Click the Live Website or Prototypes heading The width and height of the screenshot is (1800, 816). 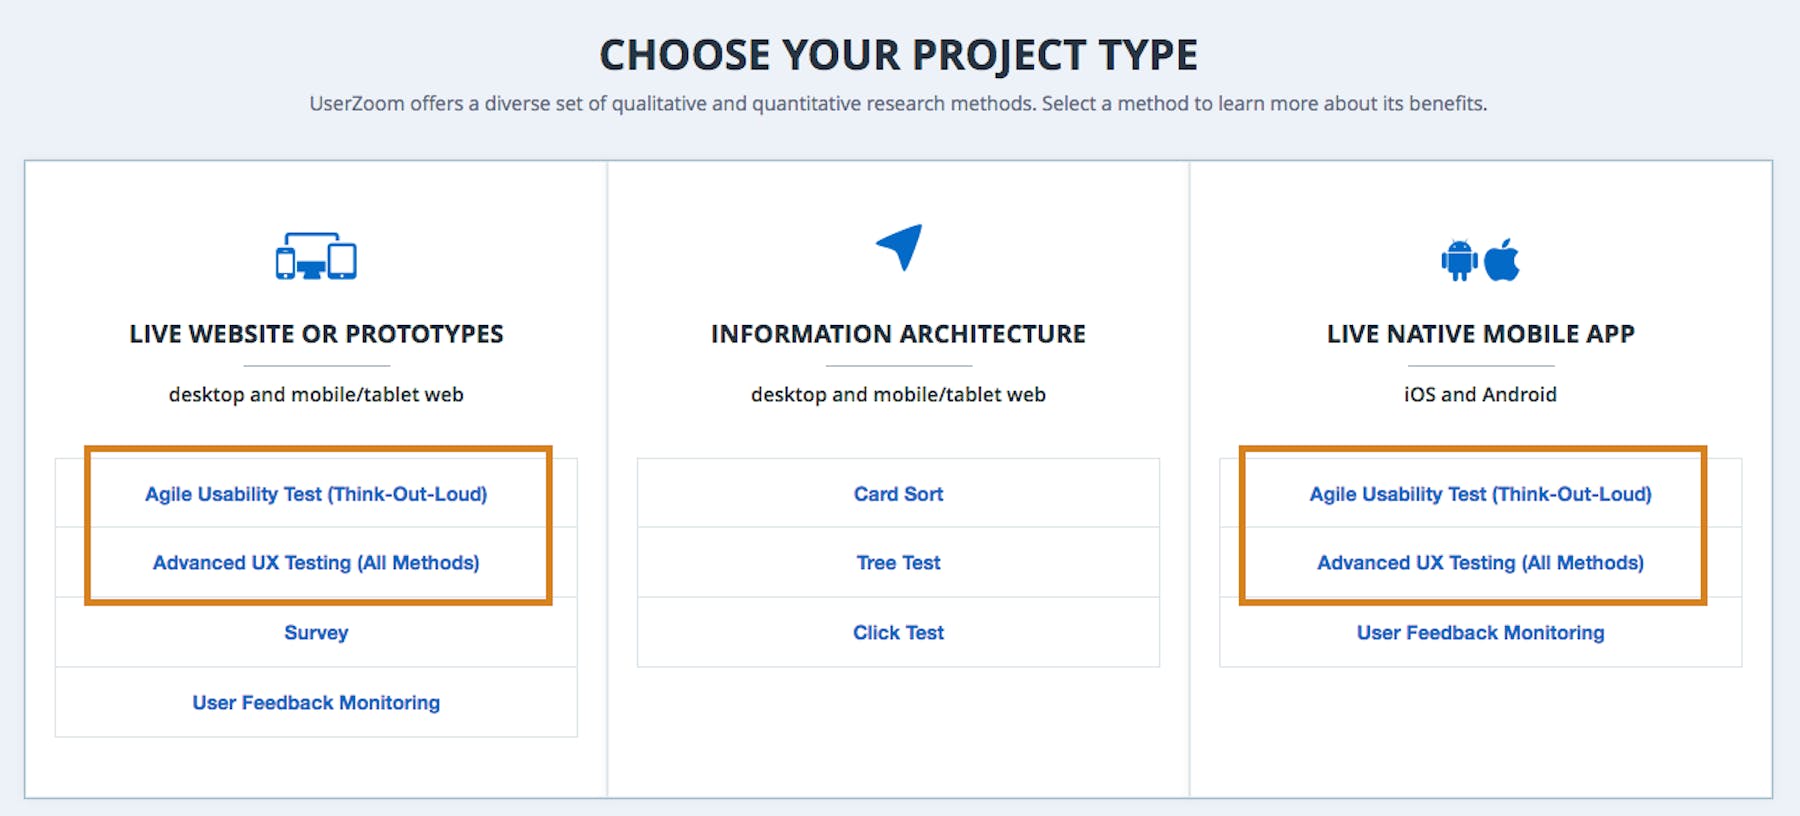click(316, 334)
